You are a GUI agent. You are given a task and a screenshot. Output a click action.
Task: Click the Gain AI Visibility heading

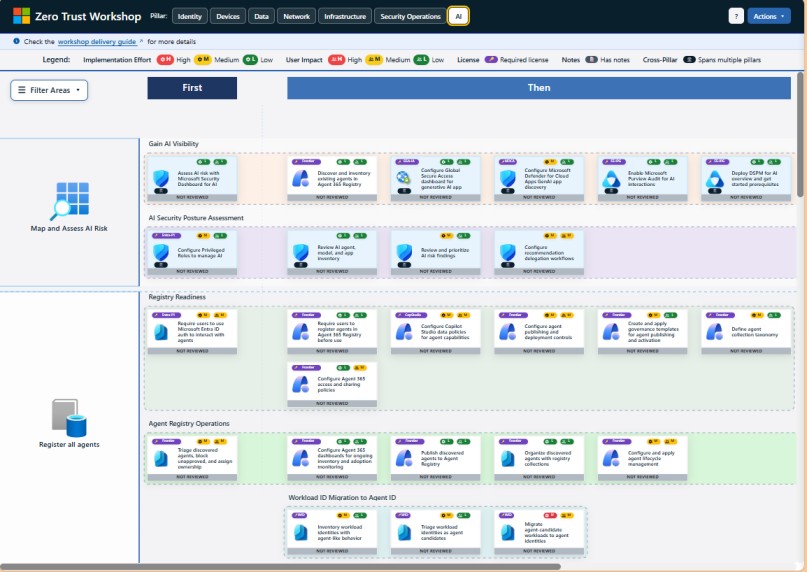173,144
